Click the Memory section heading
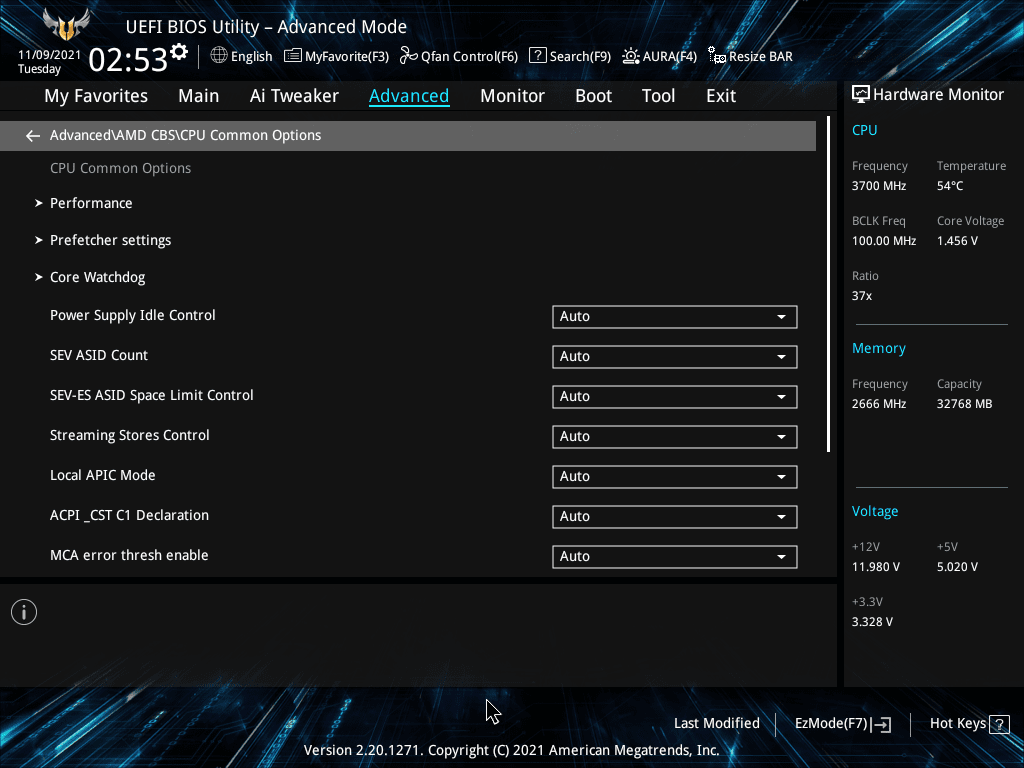The image size is (1024, 768). (878, 349)
